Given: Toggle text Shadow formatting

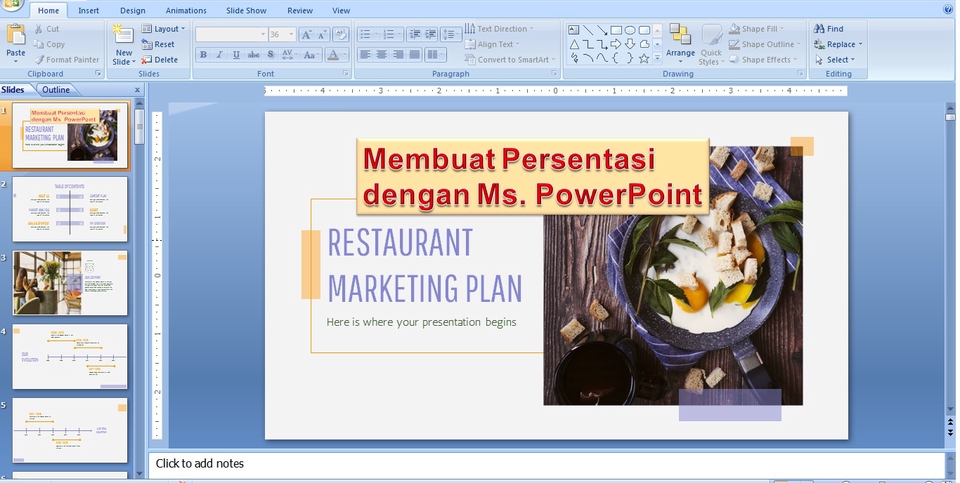Looking at the screenshot, I should coord(270,54).
